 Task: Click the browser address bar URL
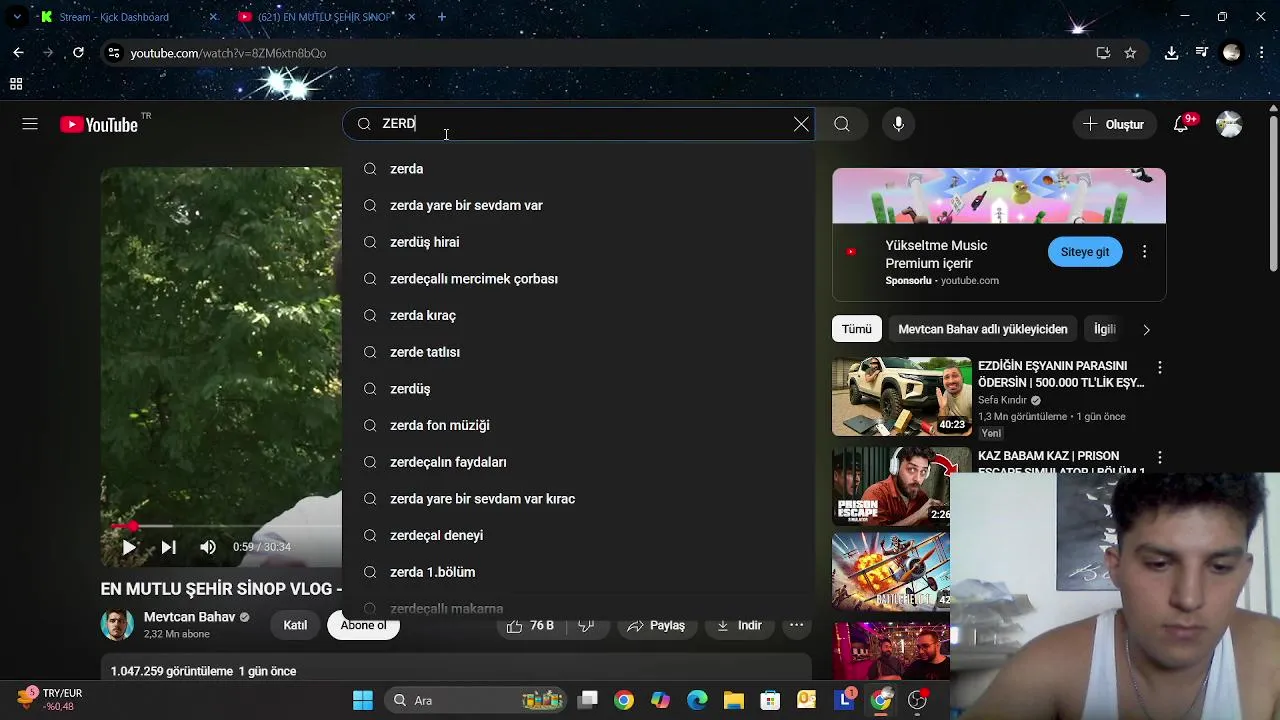pyautogui.click(x=228, y=53)
